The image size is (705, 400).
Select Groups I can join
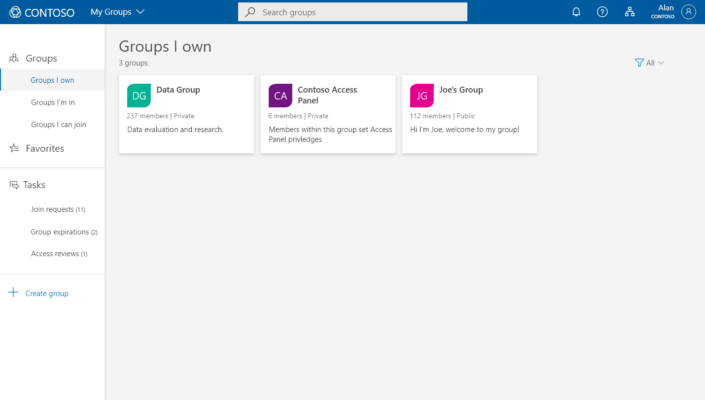pyautogui.click(x=58, y=124)
